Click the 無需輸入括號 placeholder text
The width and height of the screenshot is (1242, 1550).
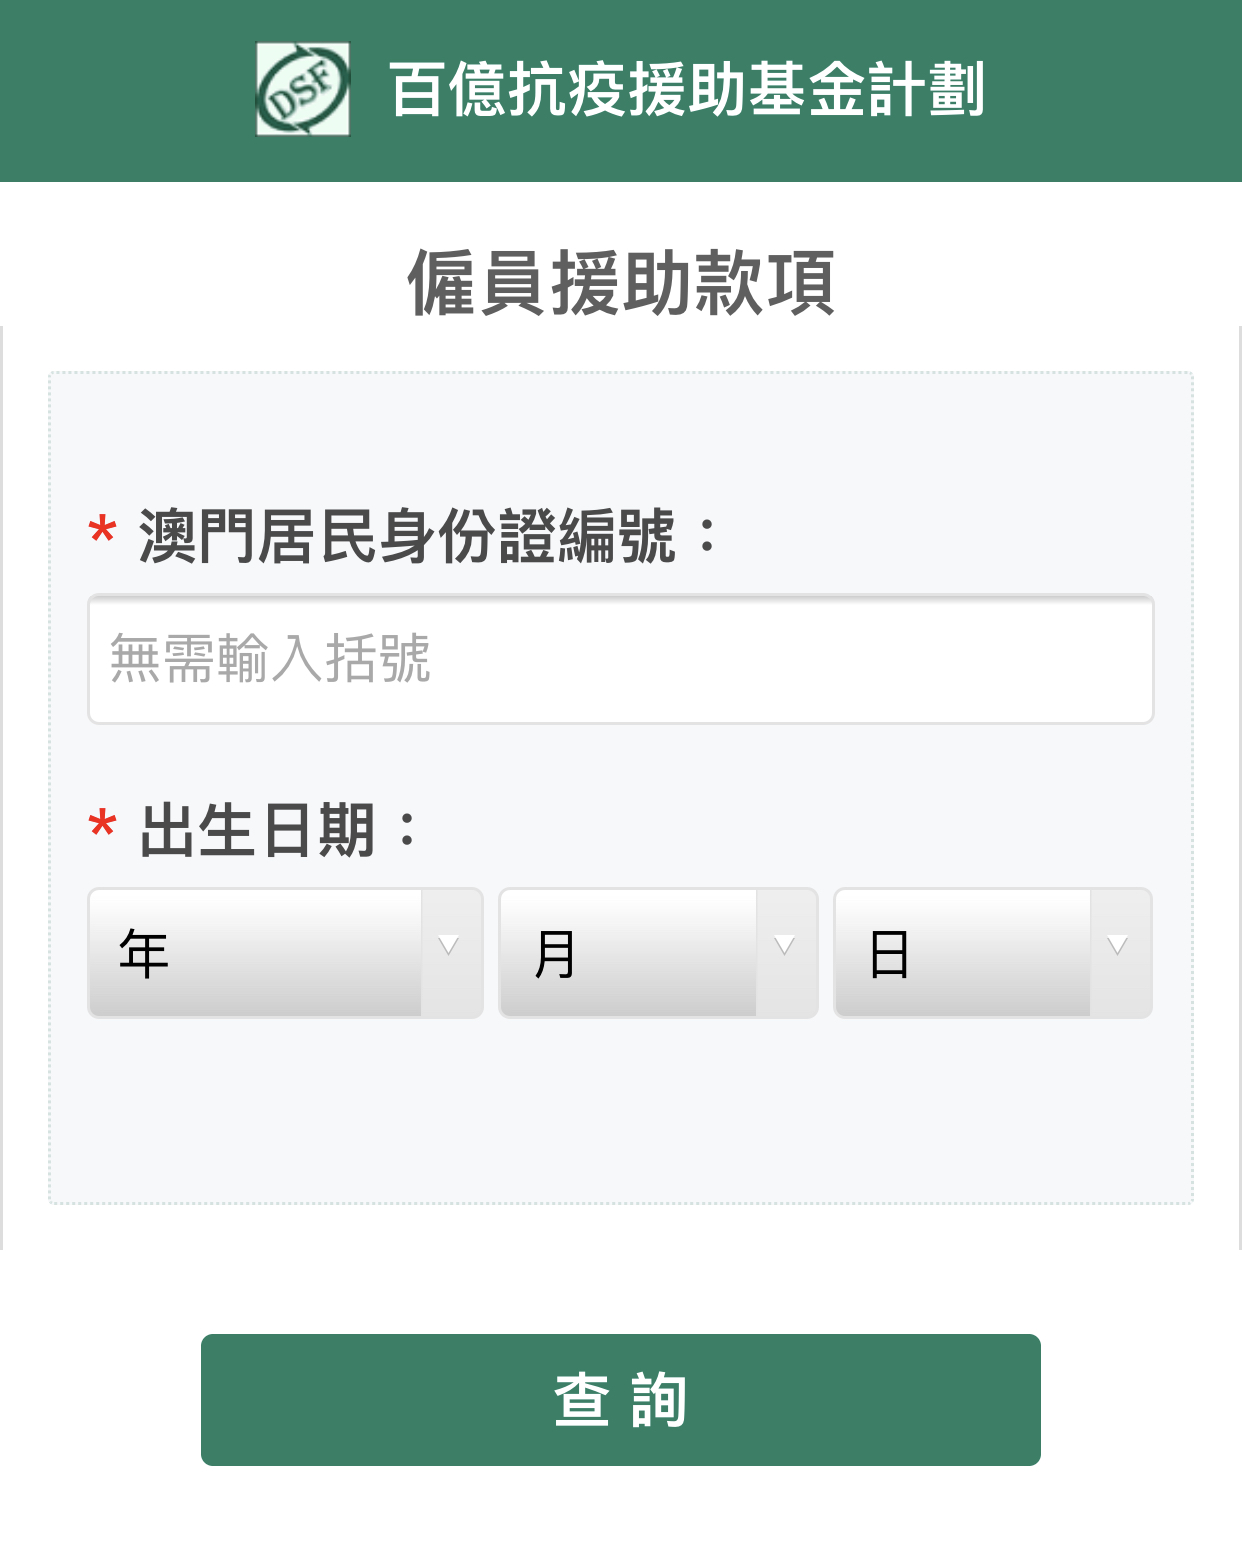click(x=270, y=659)
